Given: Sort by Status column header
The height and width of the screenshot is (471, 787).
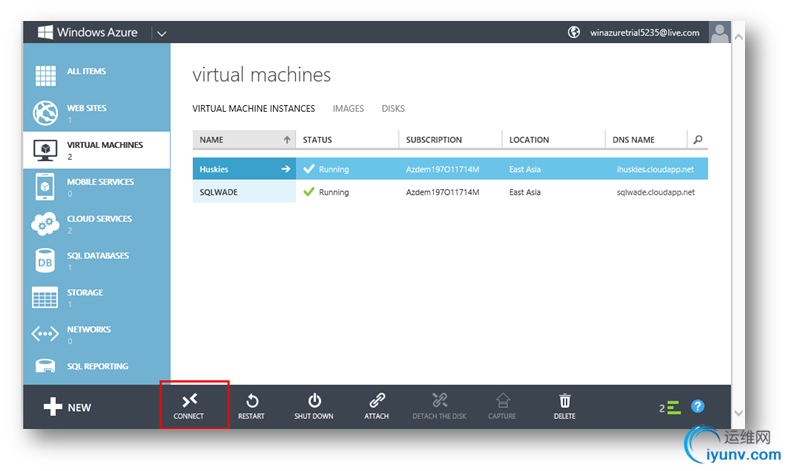Looking at the screenshot, I should click(347, 140).
